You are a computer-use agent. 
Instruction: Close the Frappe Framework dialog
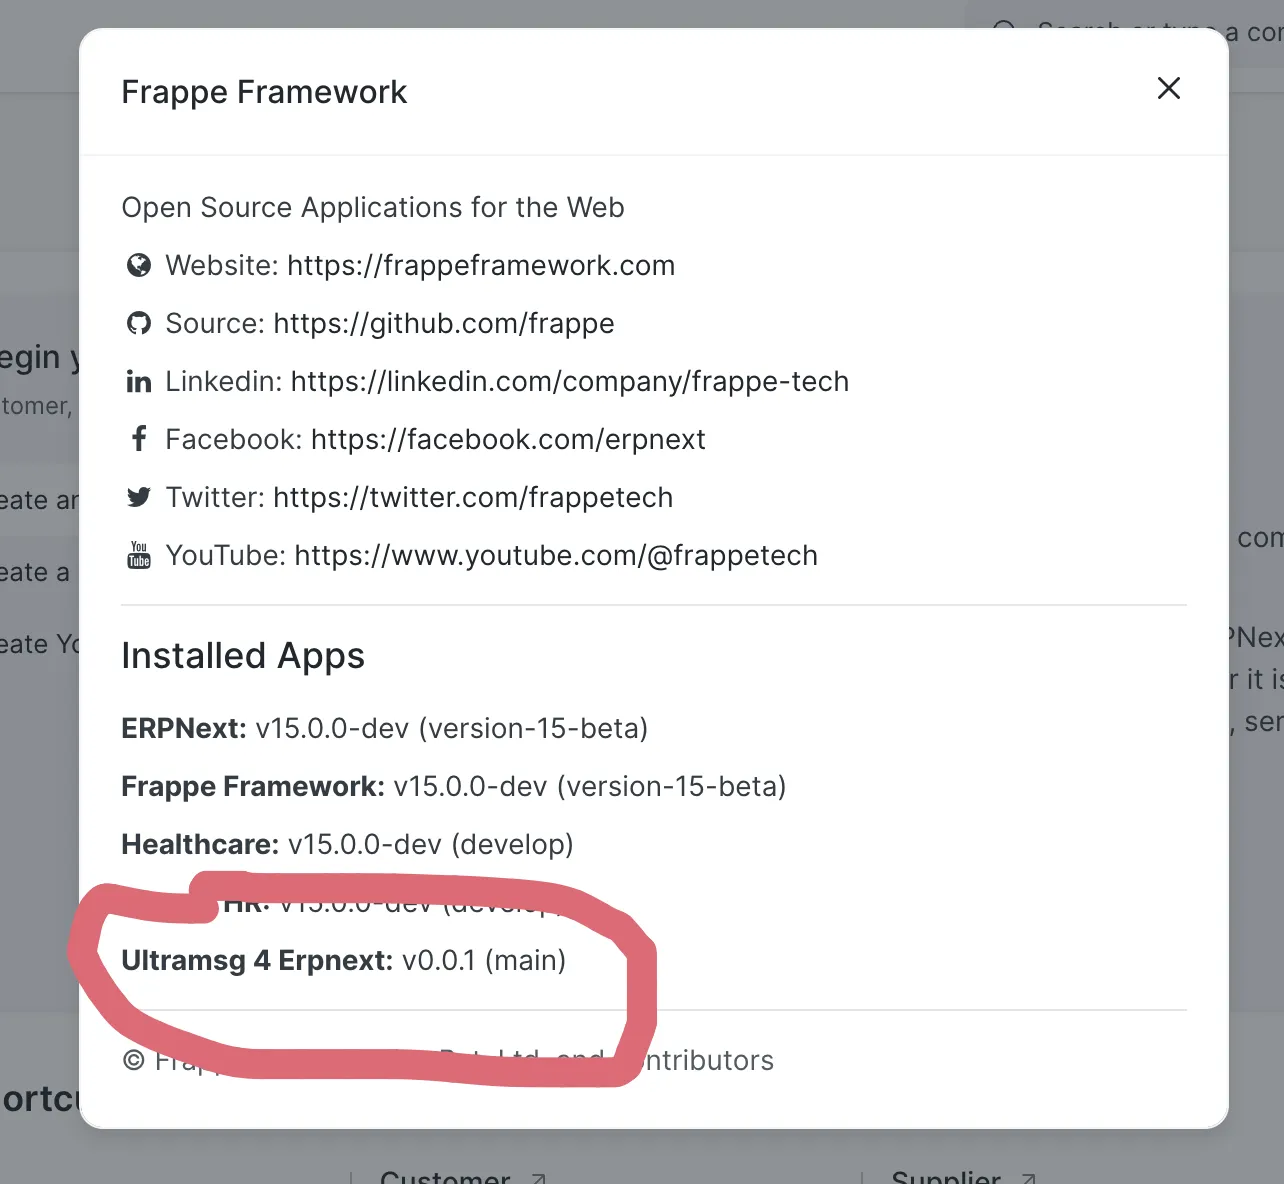pos(1168,88)
